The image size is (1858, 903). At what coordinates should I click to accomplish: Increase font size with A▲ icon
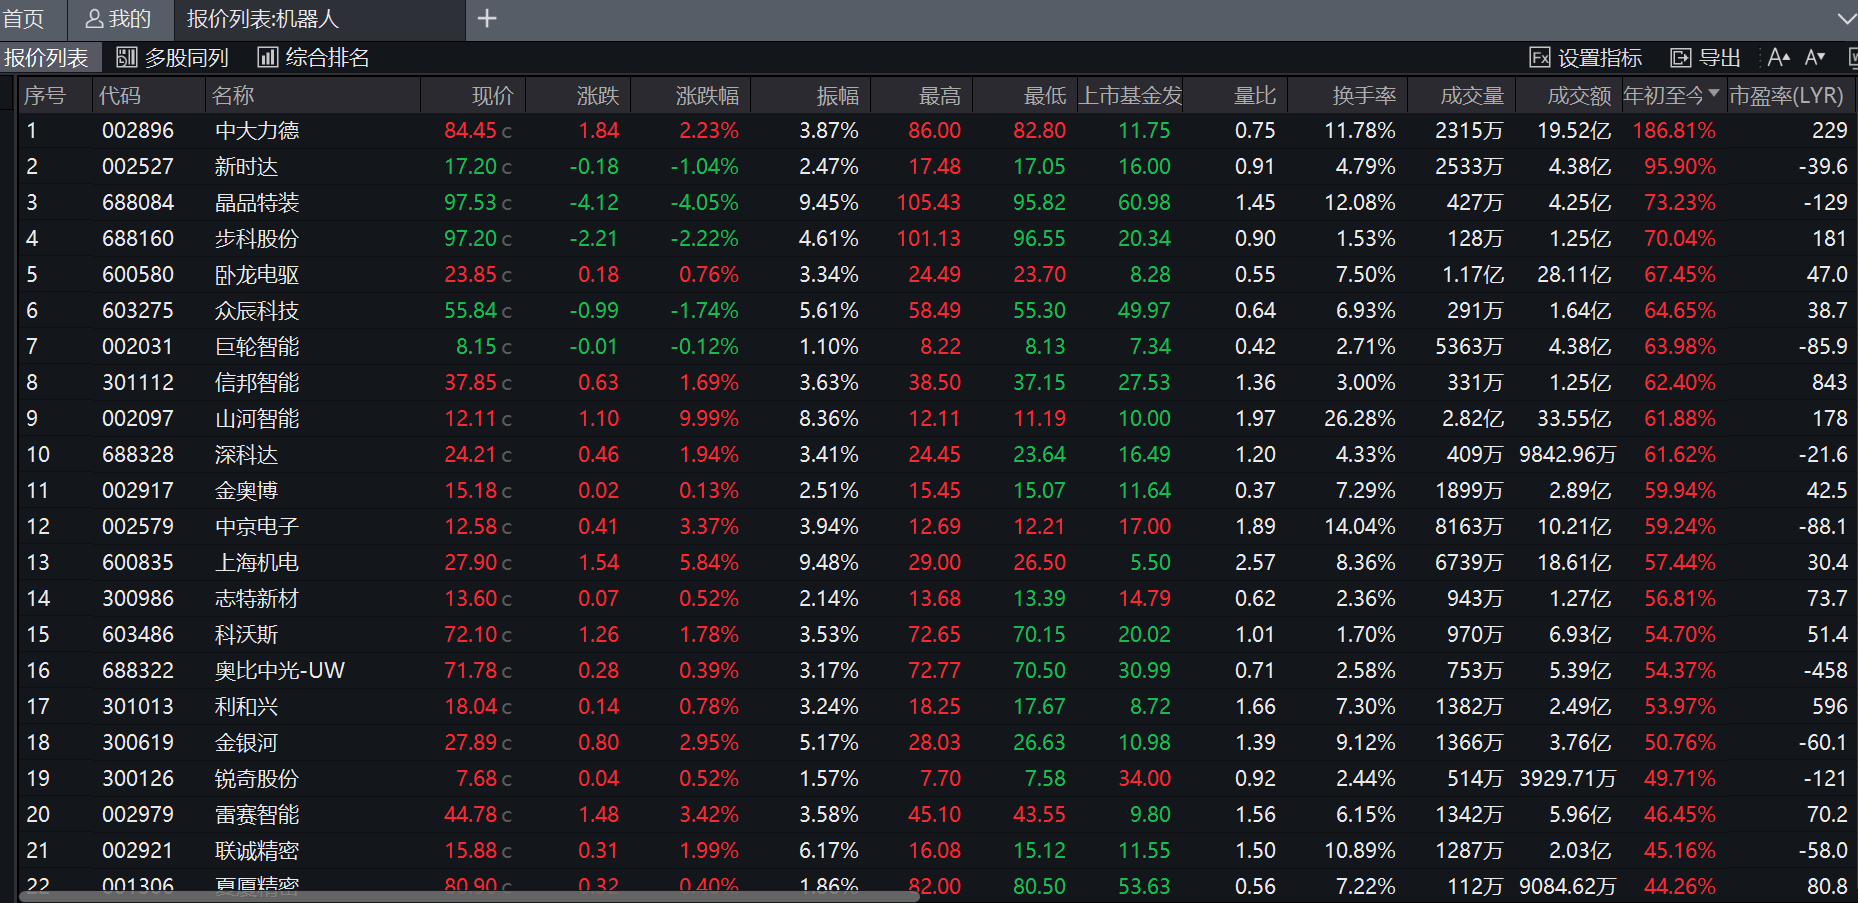tap(1778, 58)
